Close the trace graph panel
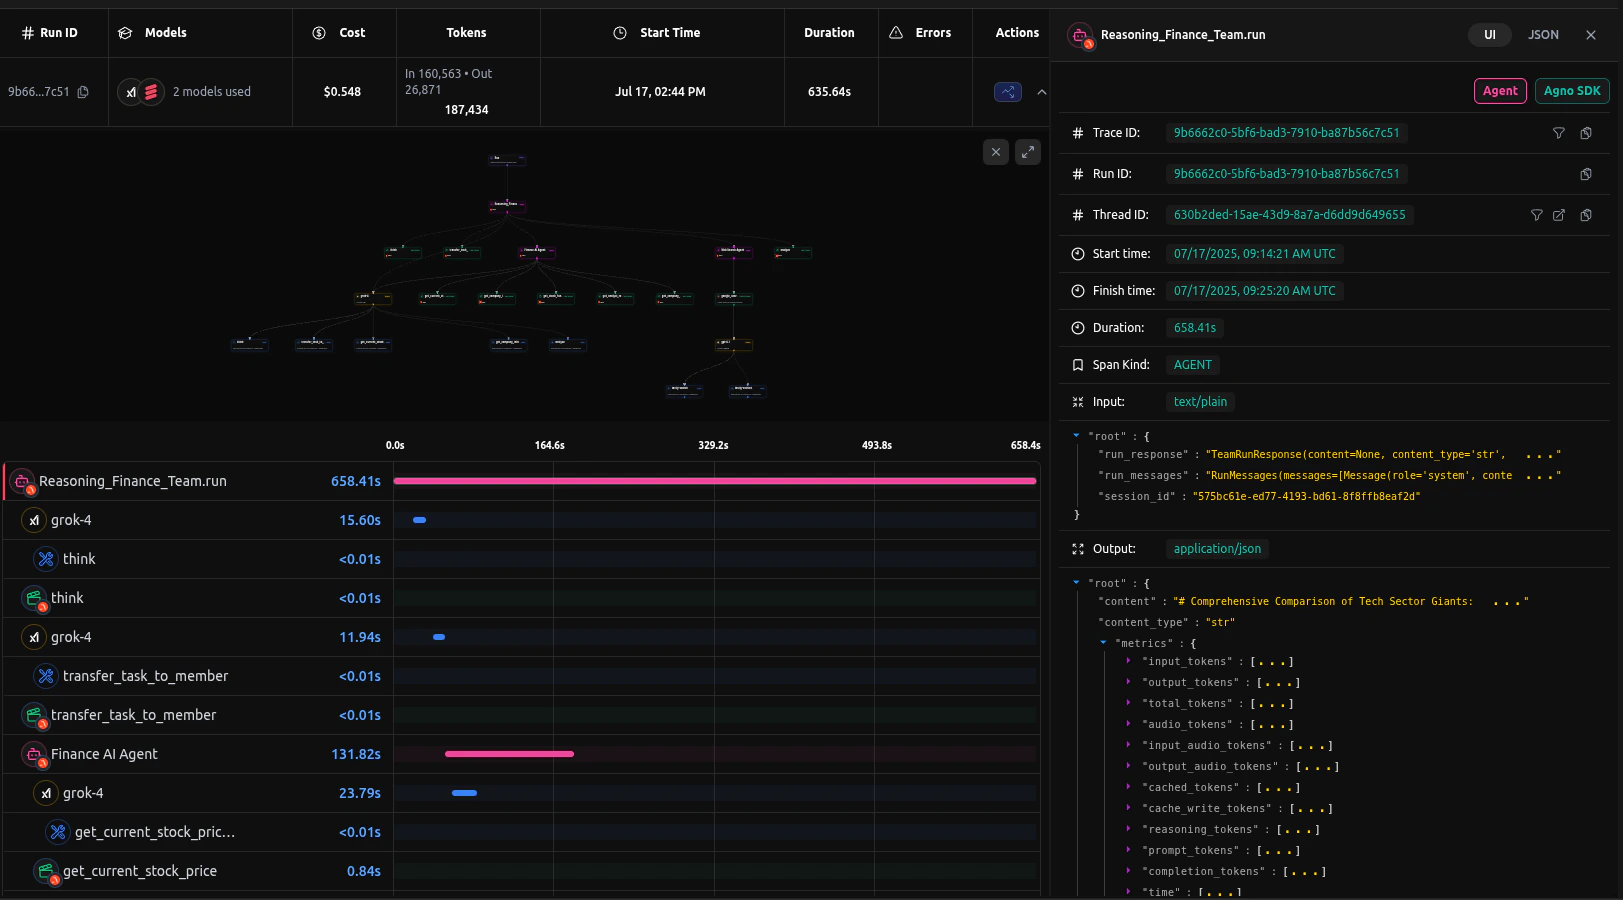 995,152
